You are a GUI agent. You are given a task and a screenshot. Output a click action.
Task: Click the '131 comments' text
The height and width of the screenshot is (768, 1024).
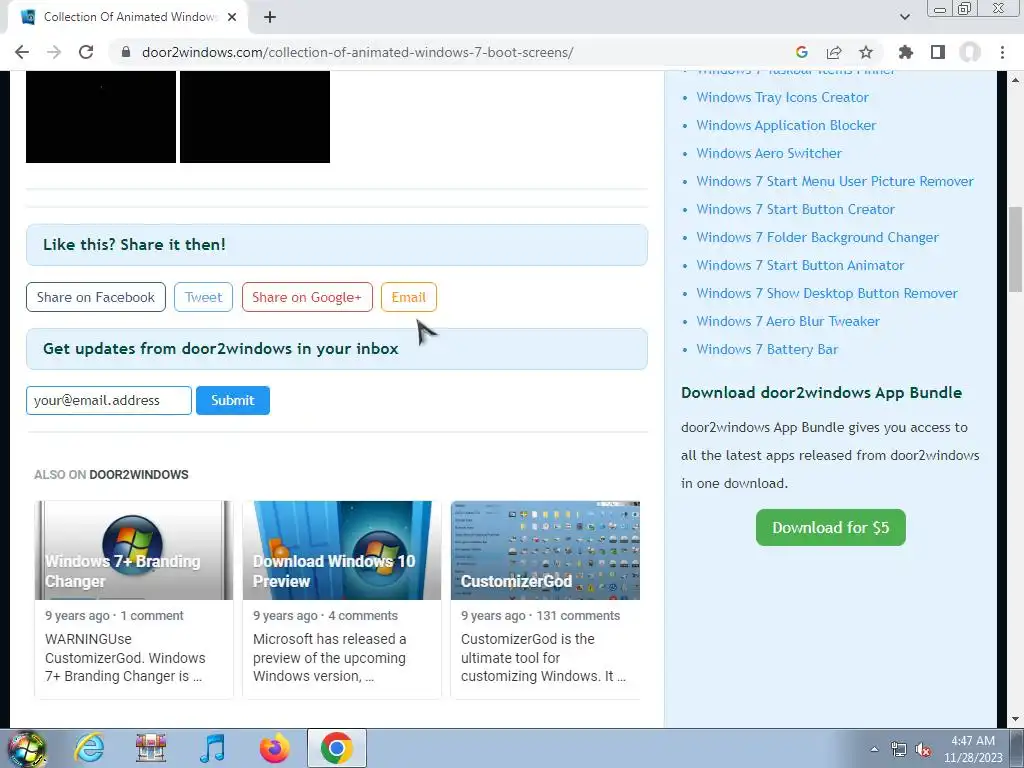pyautogui.click(x=578, y=616)
